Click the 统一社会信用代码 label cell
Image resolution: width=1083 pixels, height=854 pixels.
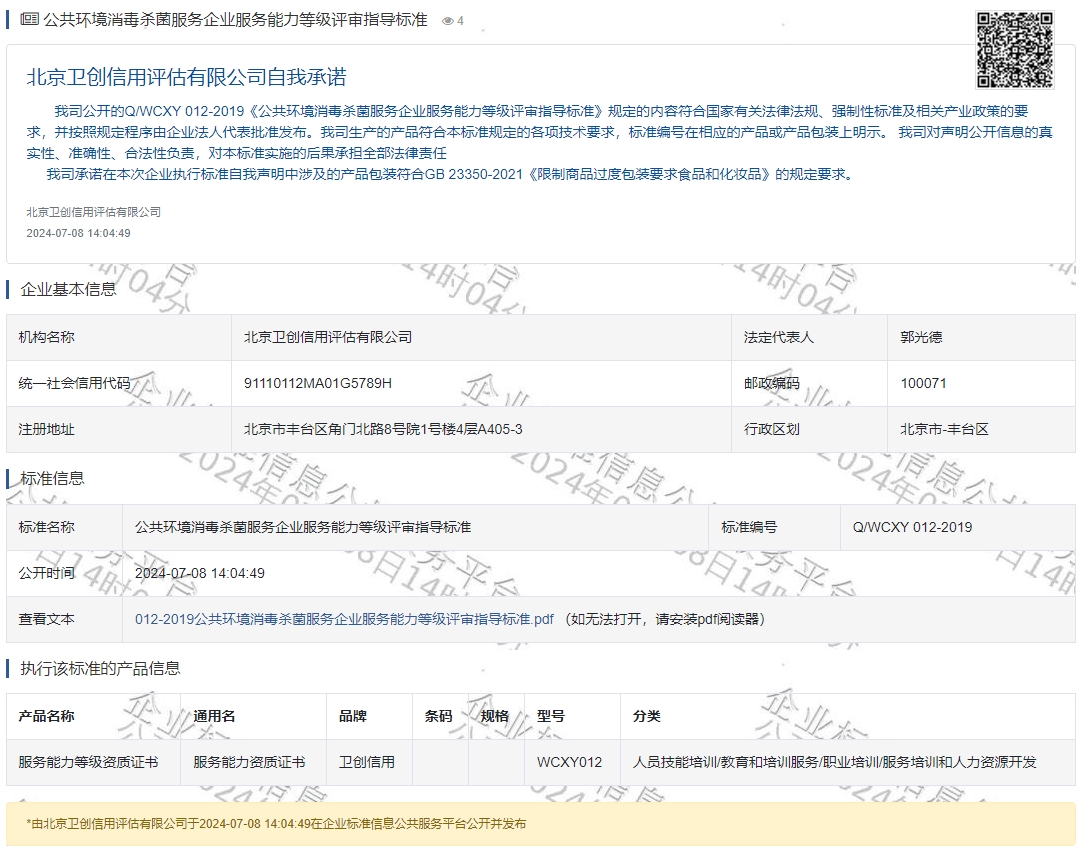(x=119, y=383)
